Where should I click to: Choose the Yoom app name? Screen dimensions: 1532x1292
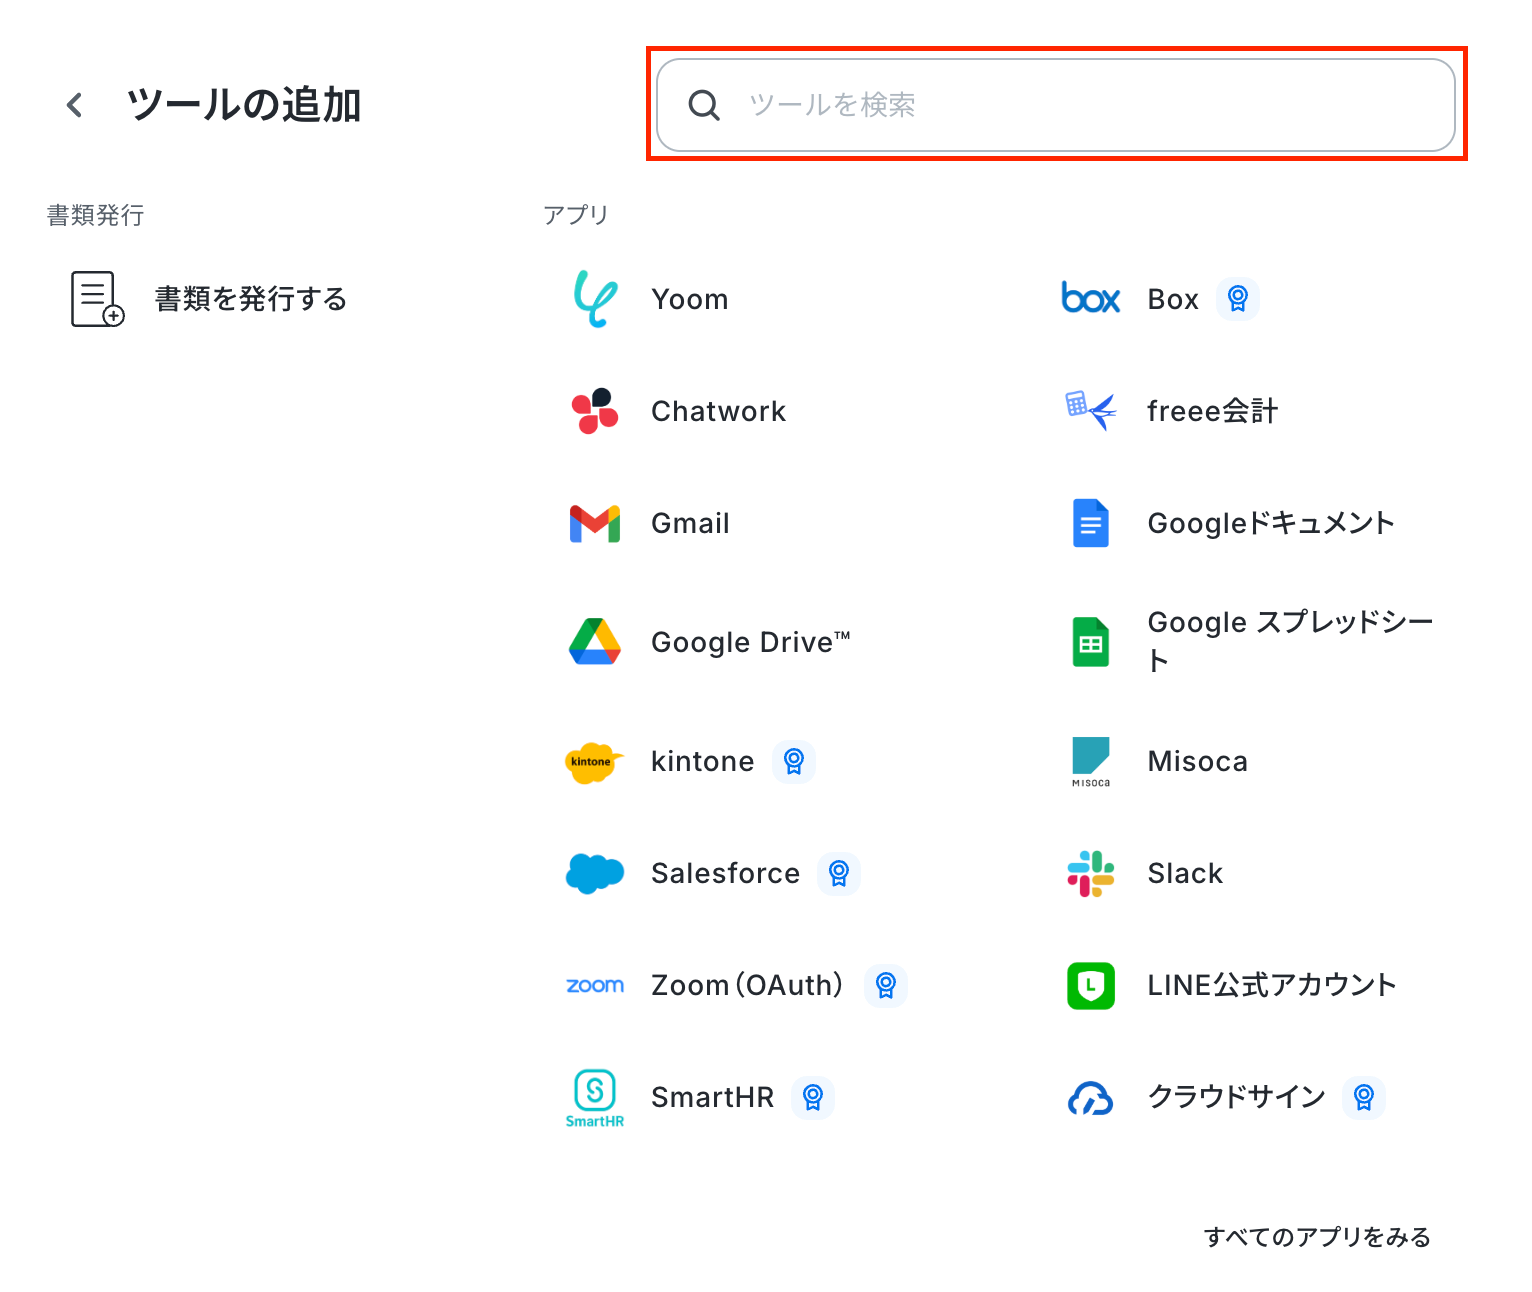click(690, 299)
